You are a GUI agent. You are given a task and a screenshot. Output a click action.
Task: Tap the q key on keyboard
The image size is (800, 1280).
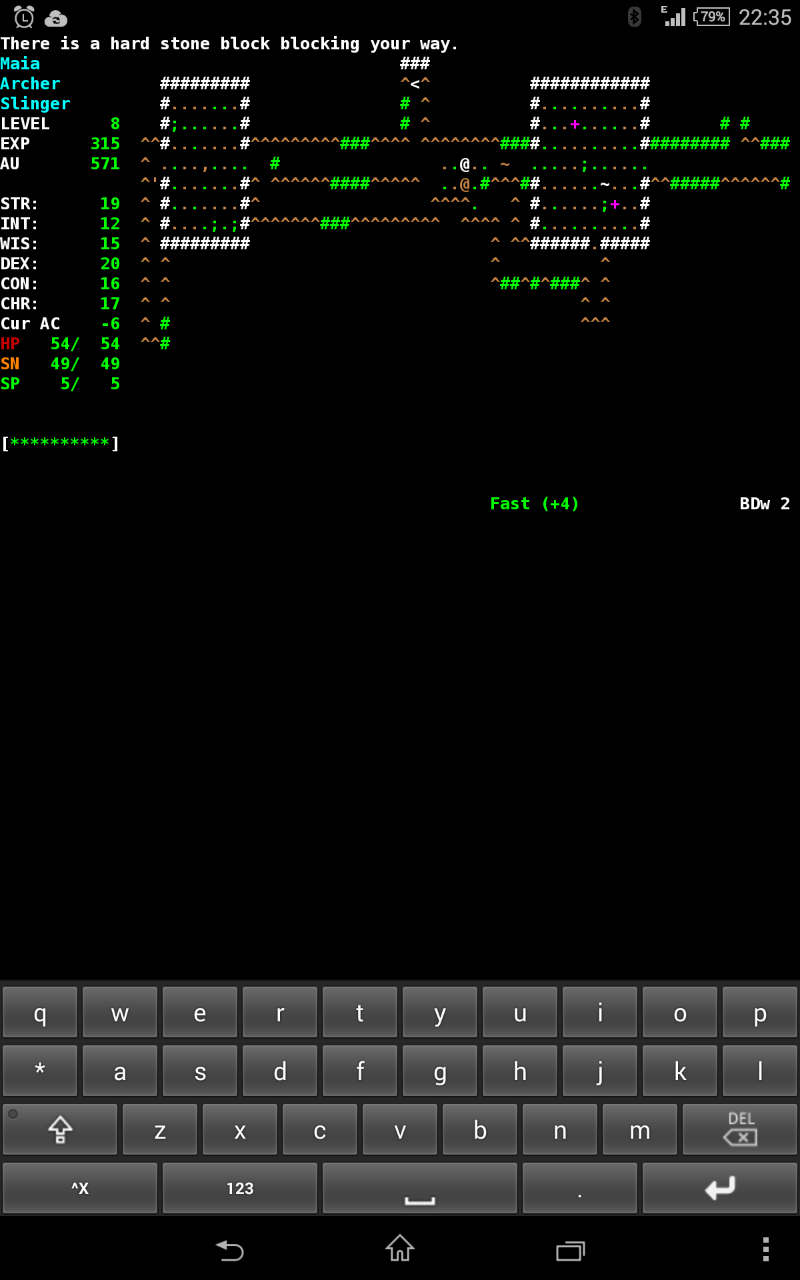pos(40,1012)
